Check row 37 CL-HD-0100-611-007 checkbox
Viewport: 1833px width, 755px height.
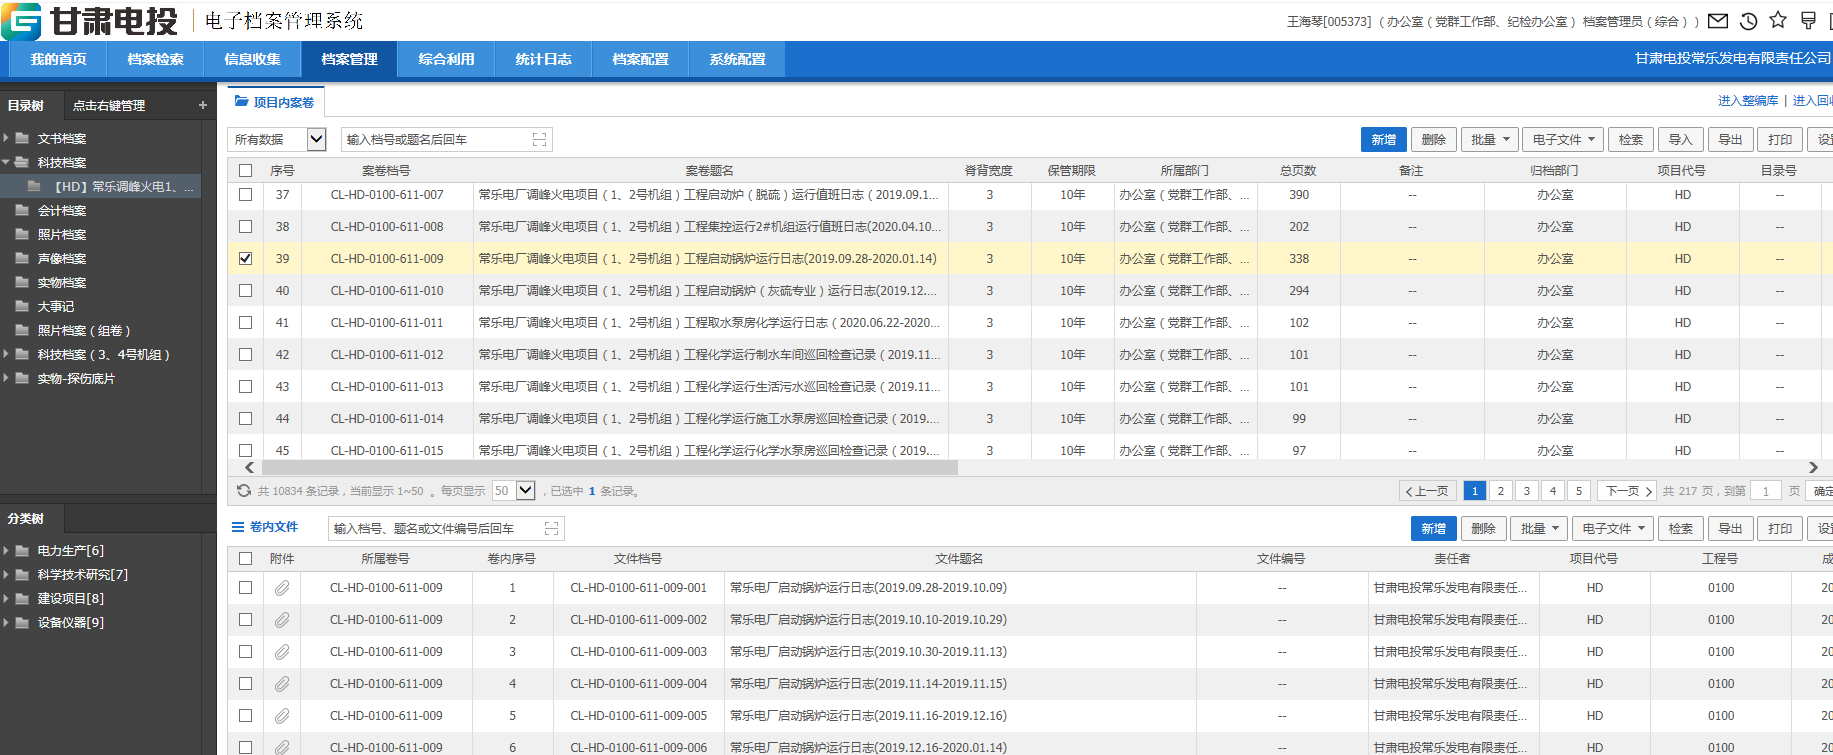pos(246,195)
